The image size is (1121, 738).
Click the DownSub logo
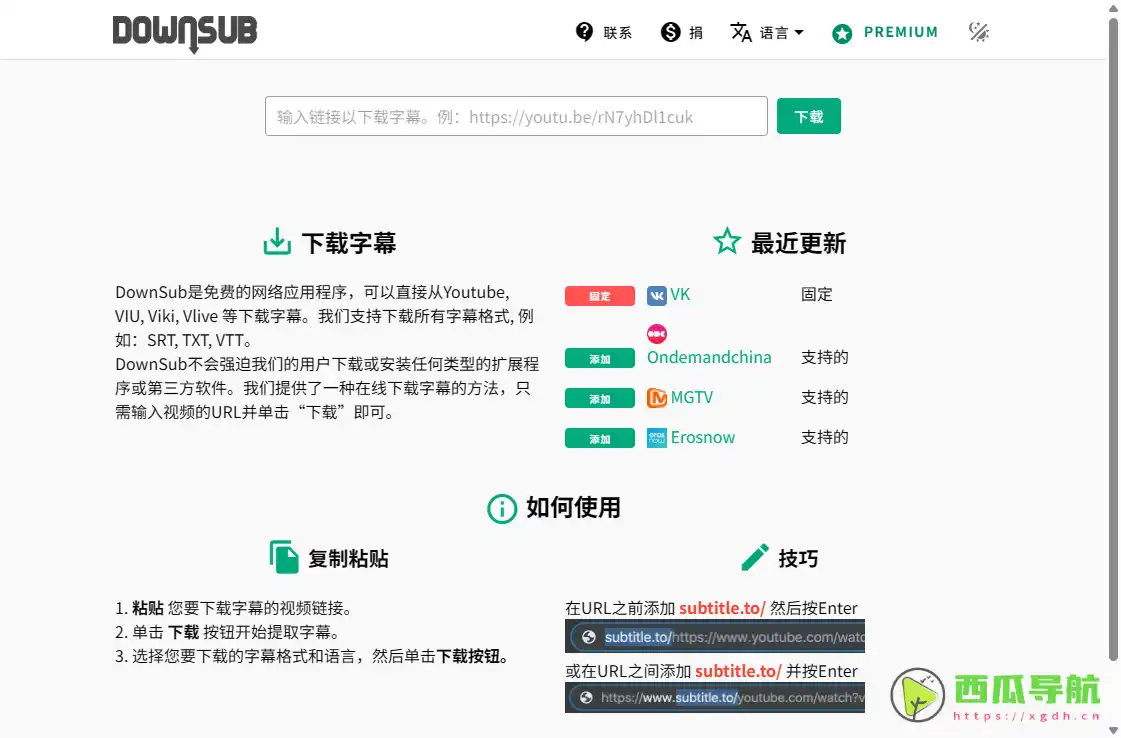(x=184, y=32)
